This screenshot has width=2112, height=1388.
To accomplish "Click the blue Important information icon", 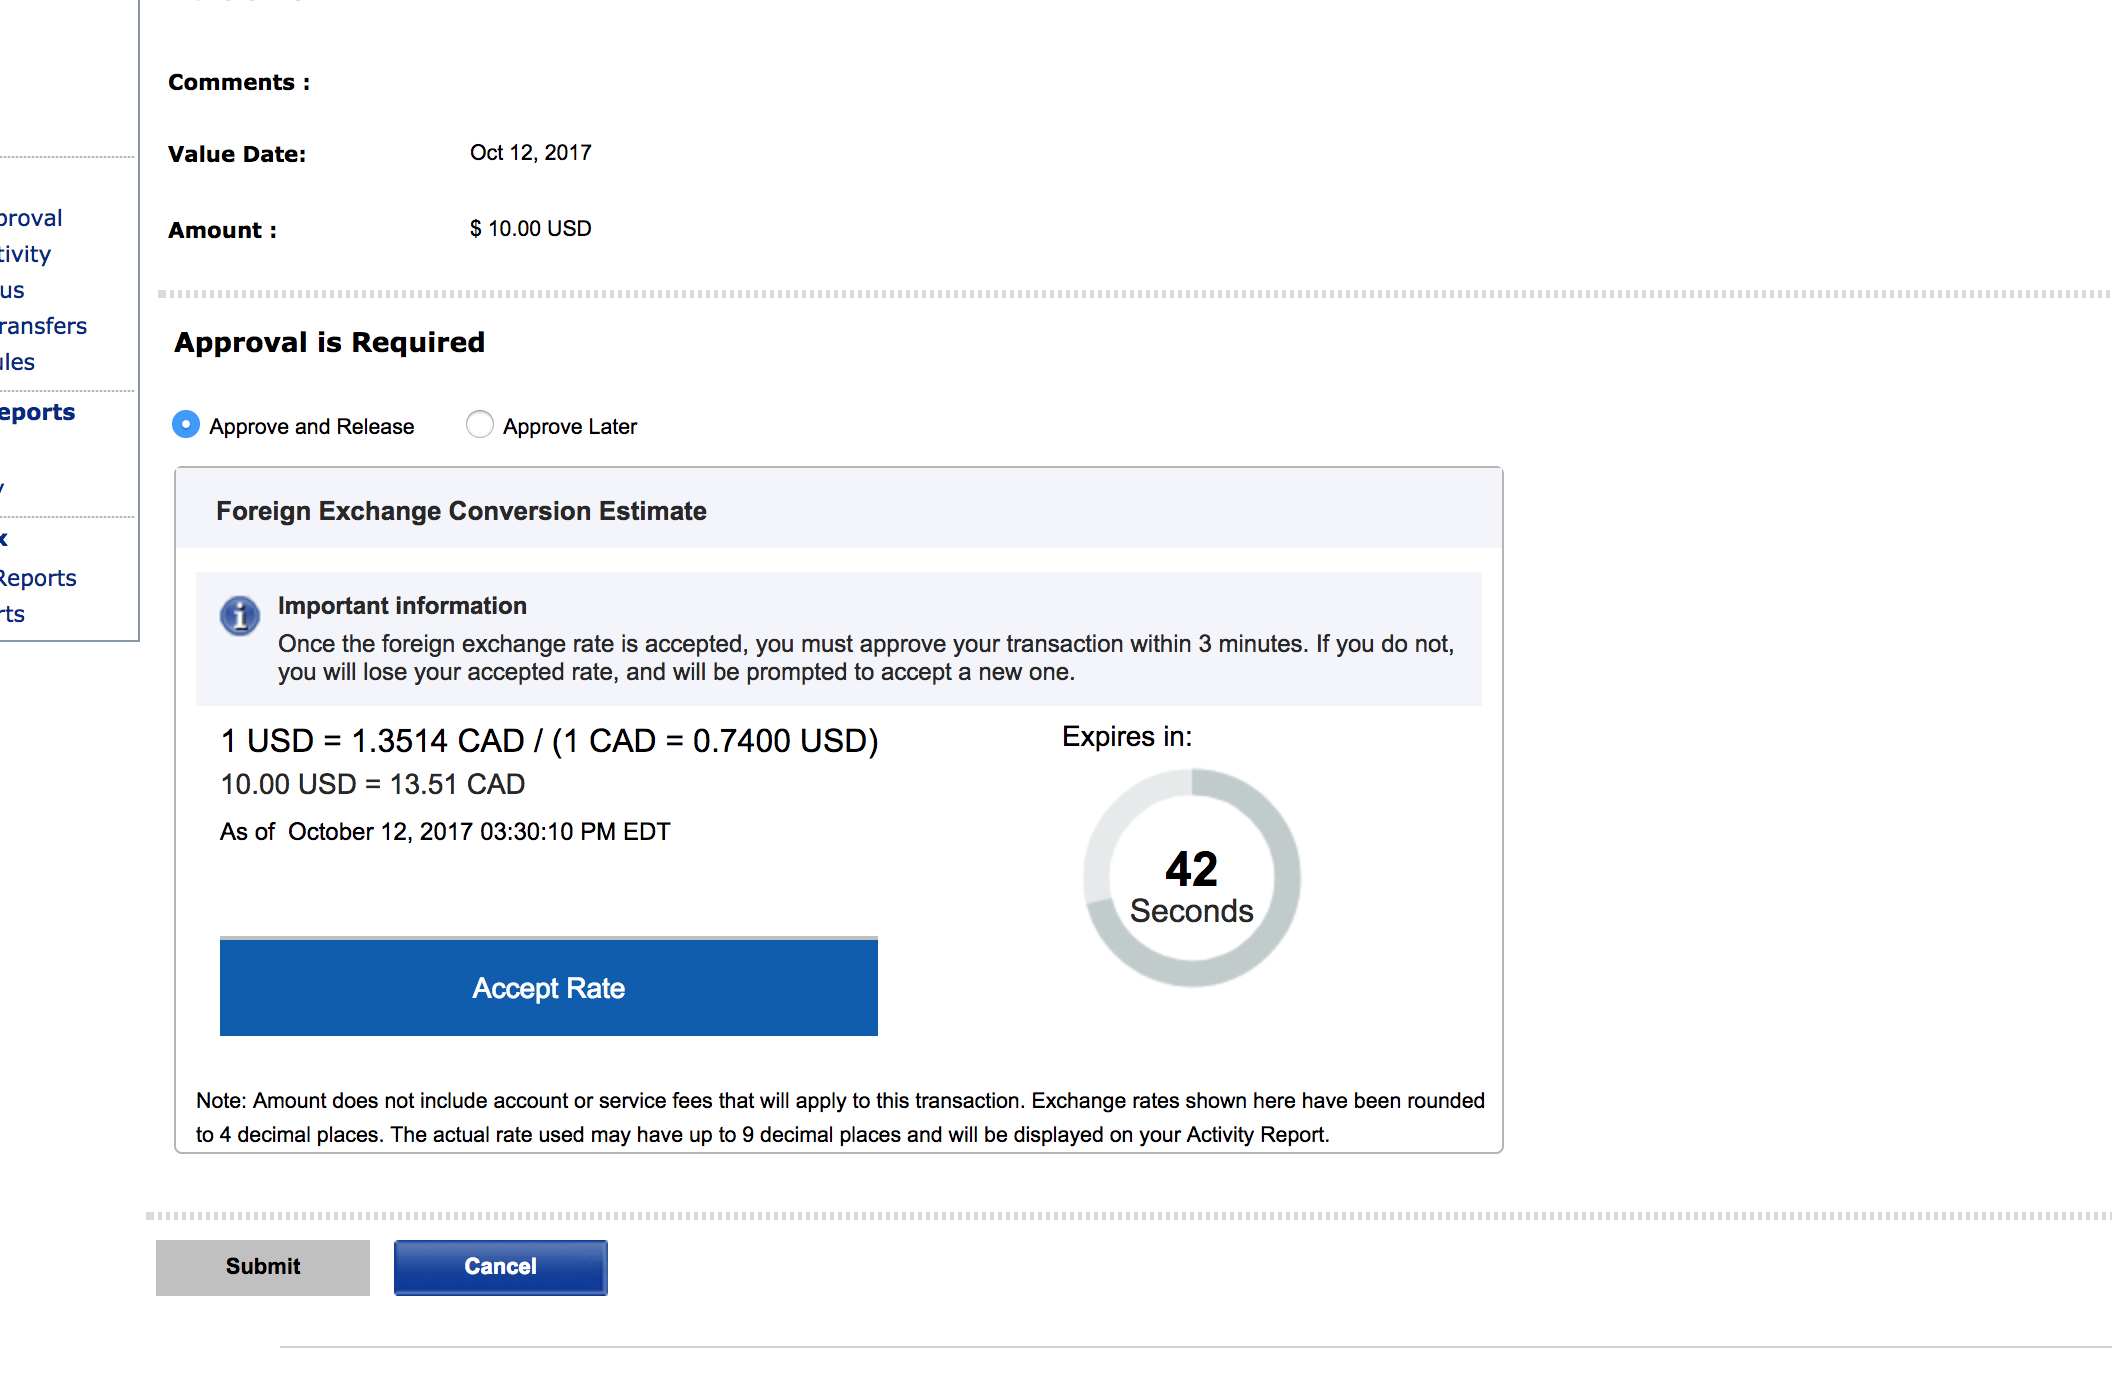I will (x=240, y=616).
